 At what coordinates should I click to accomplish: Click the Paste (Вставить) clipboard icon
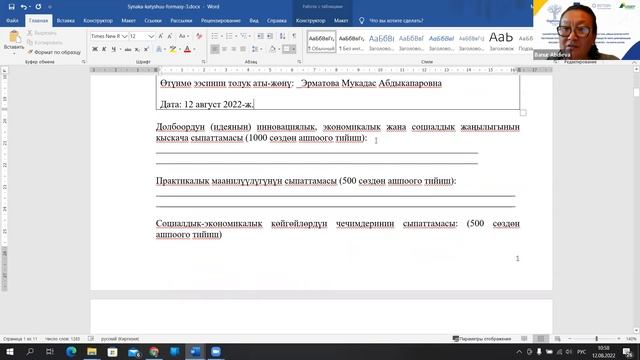coord(14,37)
